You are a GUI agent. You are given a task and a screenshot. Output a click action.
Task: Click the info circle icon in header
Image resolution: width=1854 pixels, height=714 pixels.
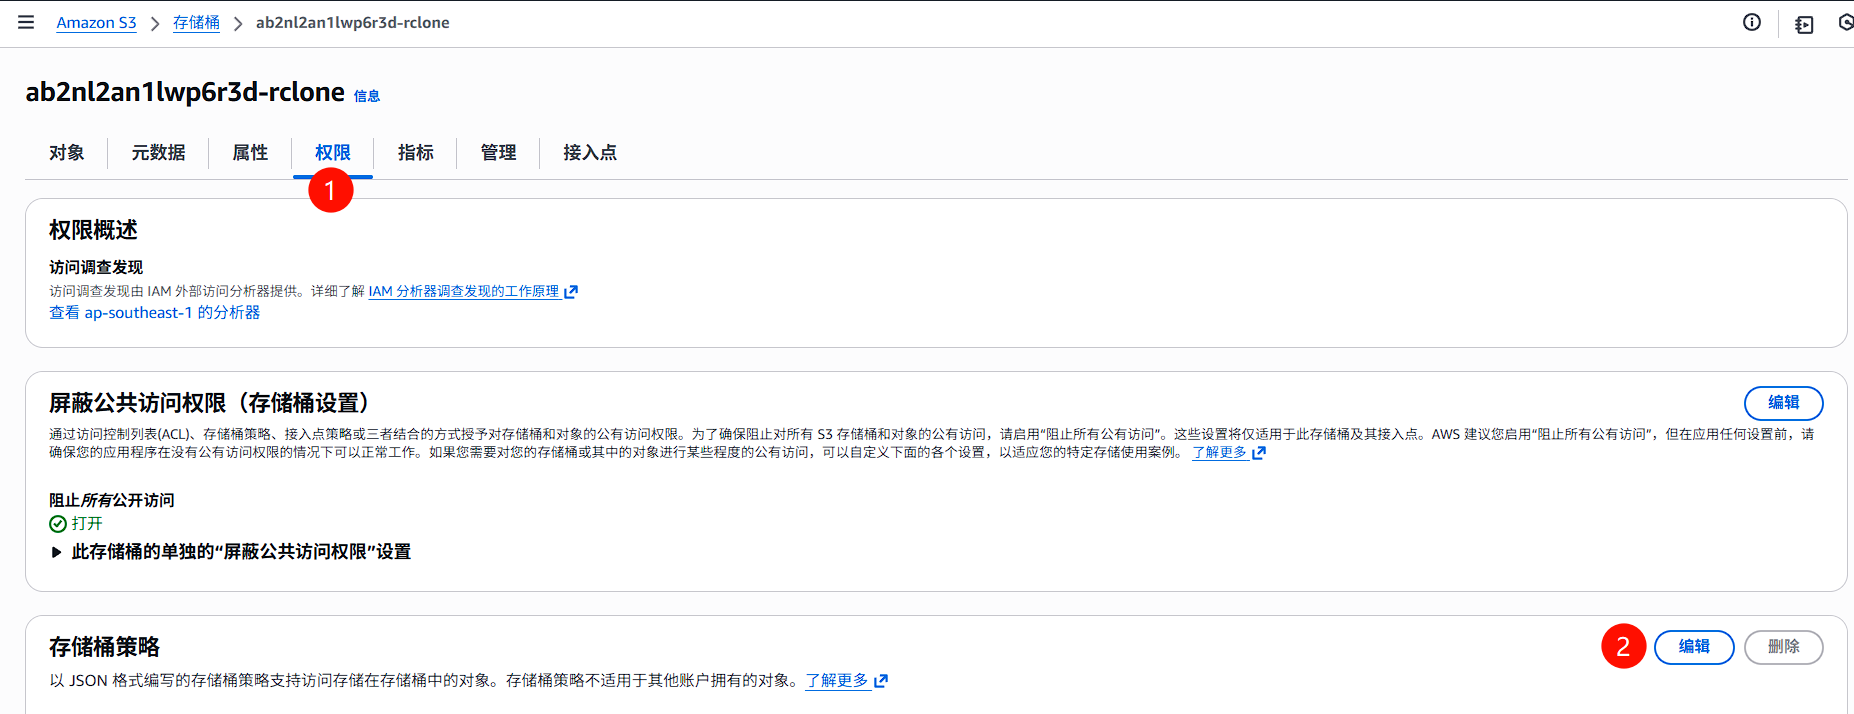pos(1752,22)
